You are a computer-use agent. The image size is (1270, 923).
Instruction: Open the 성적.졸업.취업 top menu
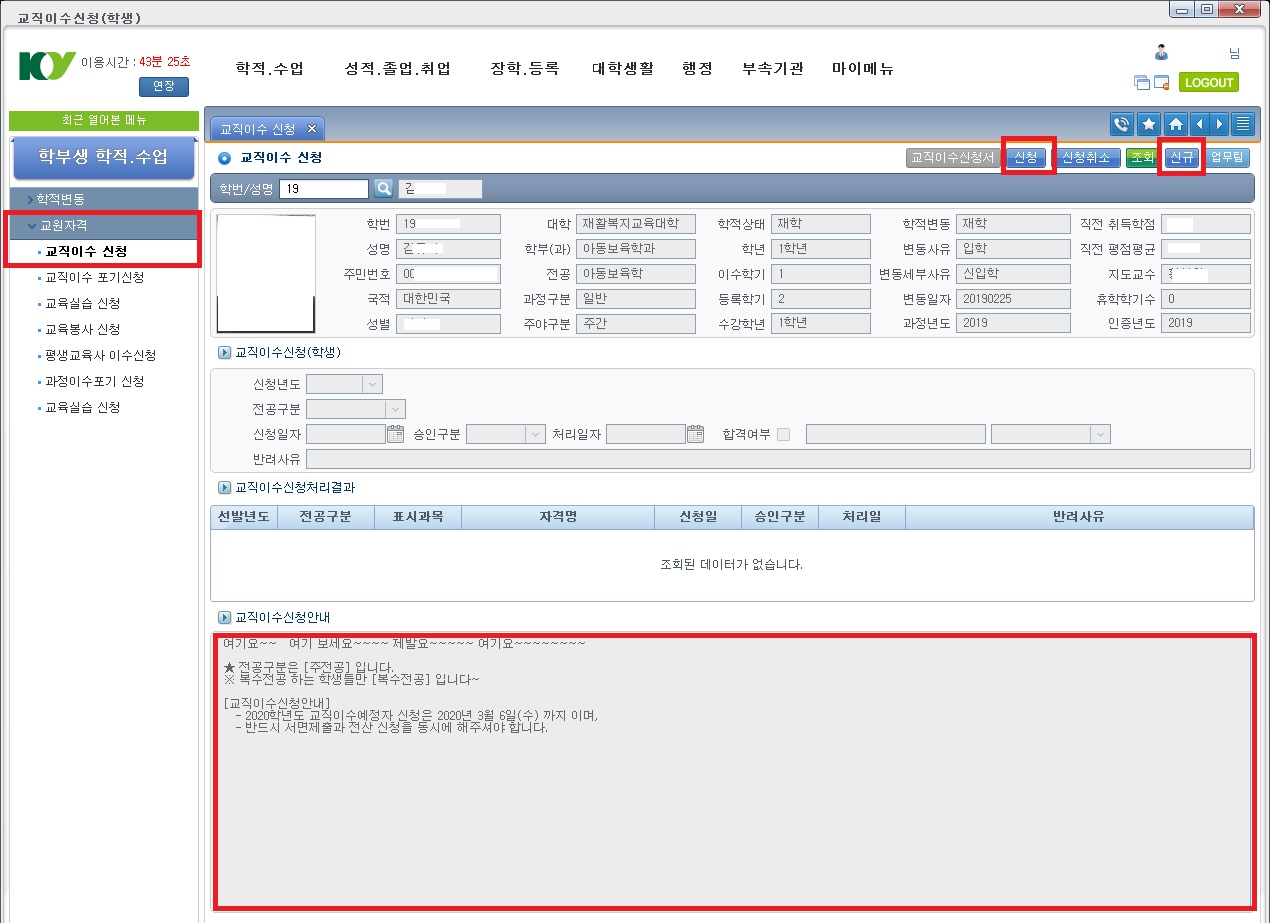click(x=397, y=69)
